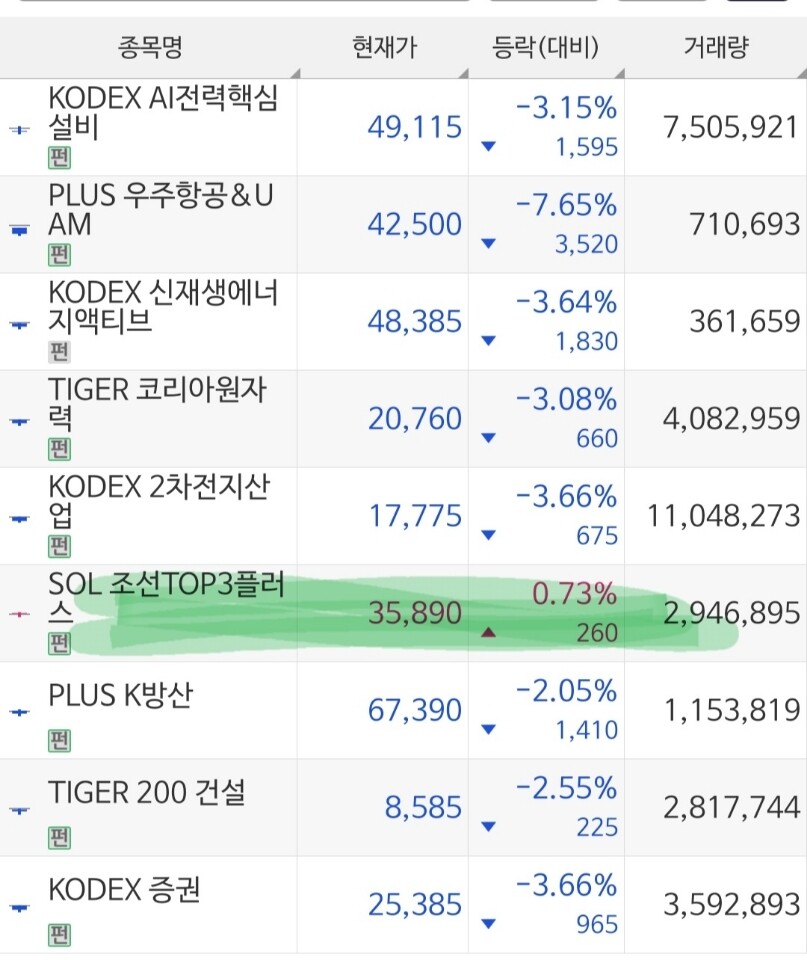Click candlestick icon beside TIGER 200 건설
Screen dimensions: 807x960
coord(20,810)
